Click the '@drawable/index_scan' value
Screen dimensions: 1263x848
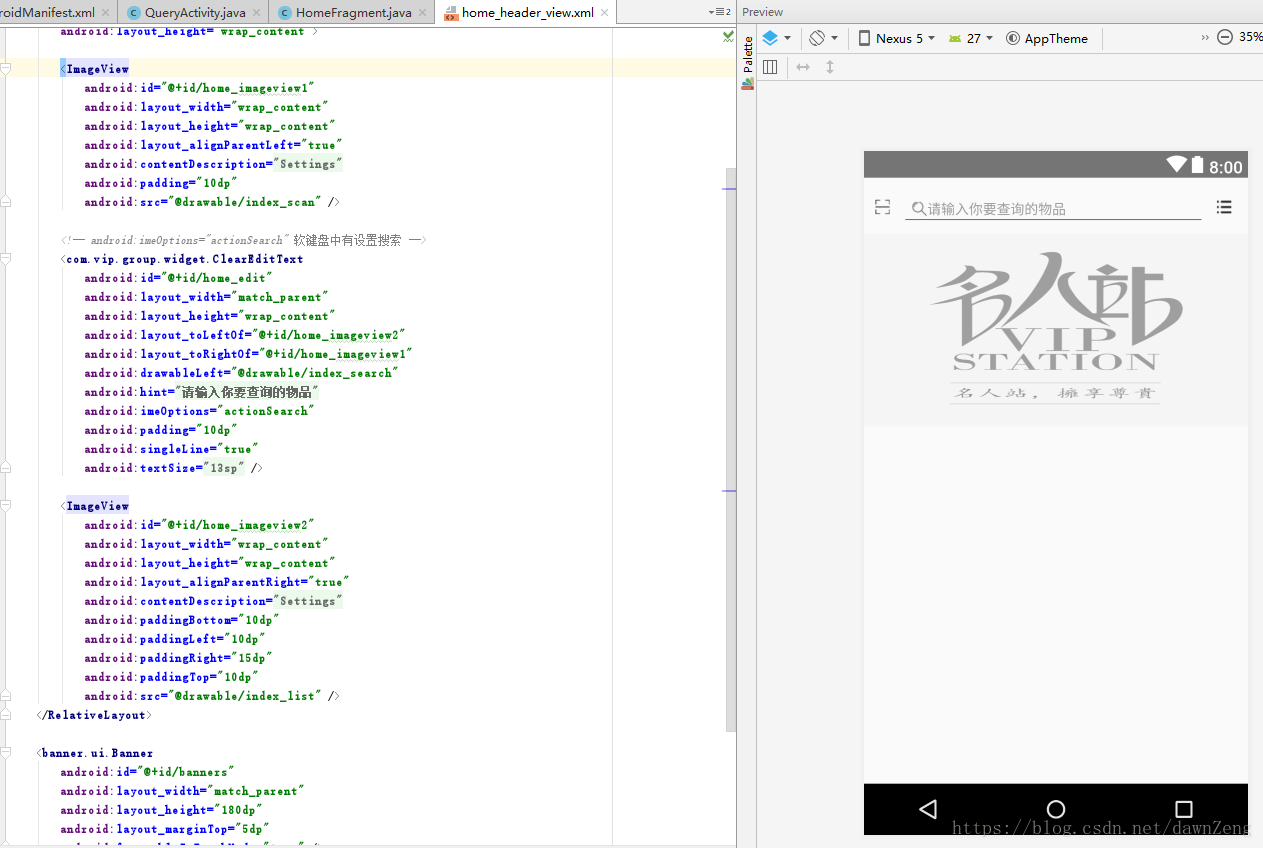coord(249,202)
